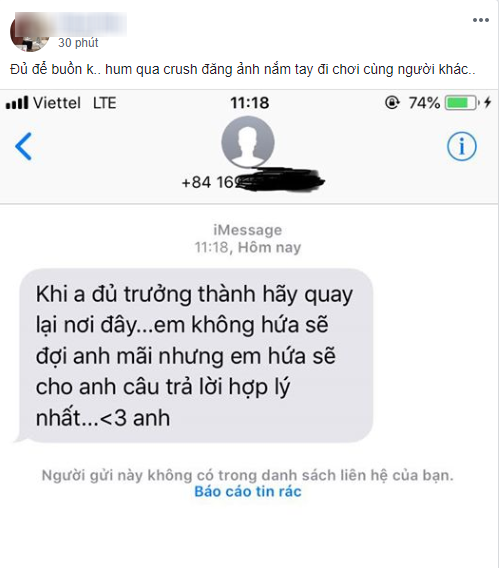Image resolution: width=499 pixels, height=568 pixels.
Task: Click the blurred poster profile picture
Action: click(x=29, y=32)
